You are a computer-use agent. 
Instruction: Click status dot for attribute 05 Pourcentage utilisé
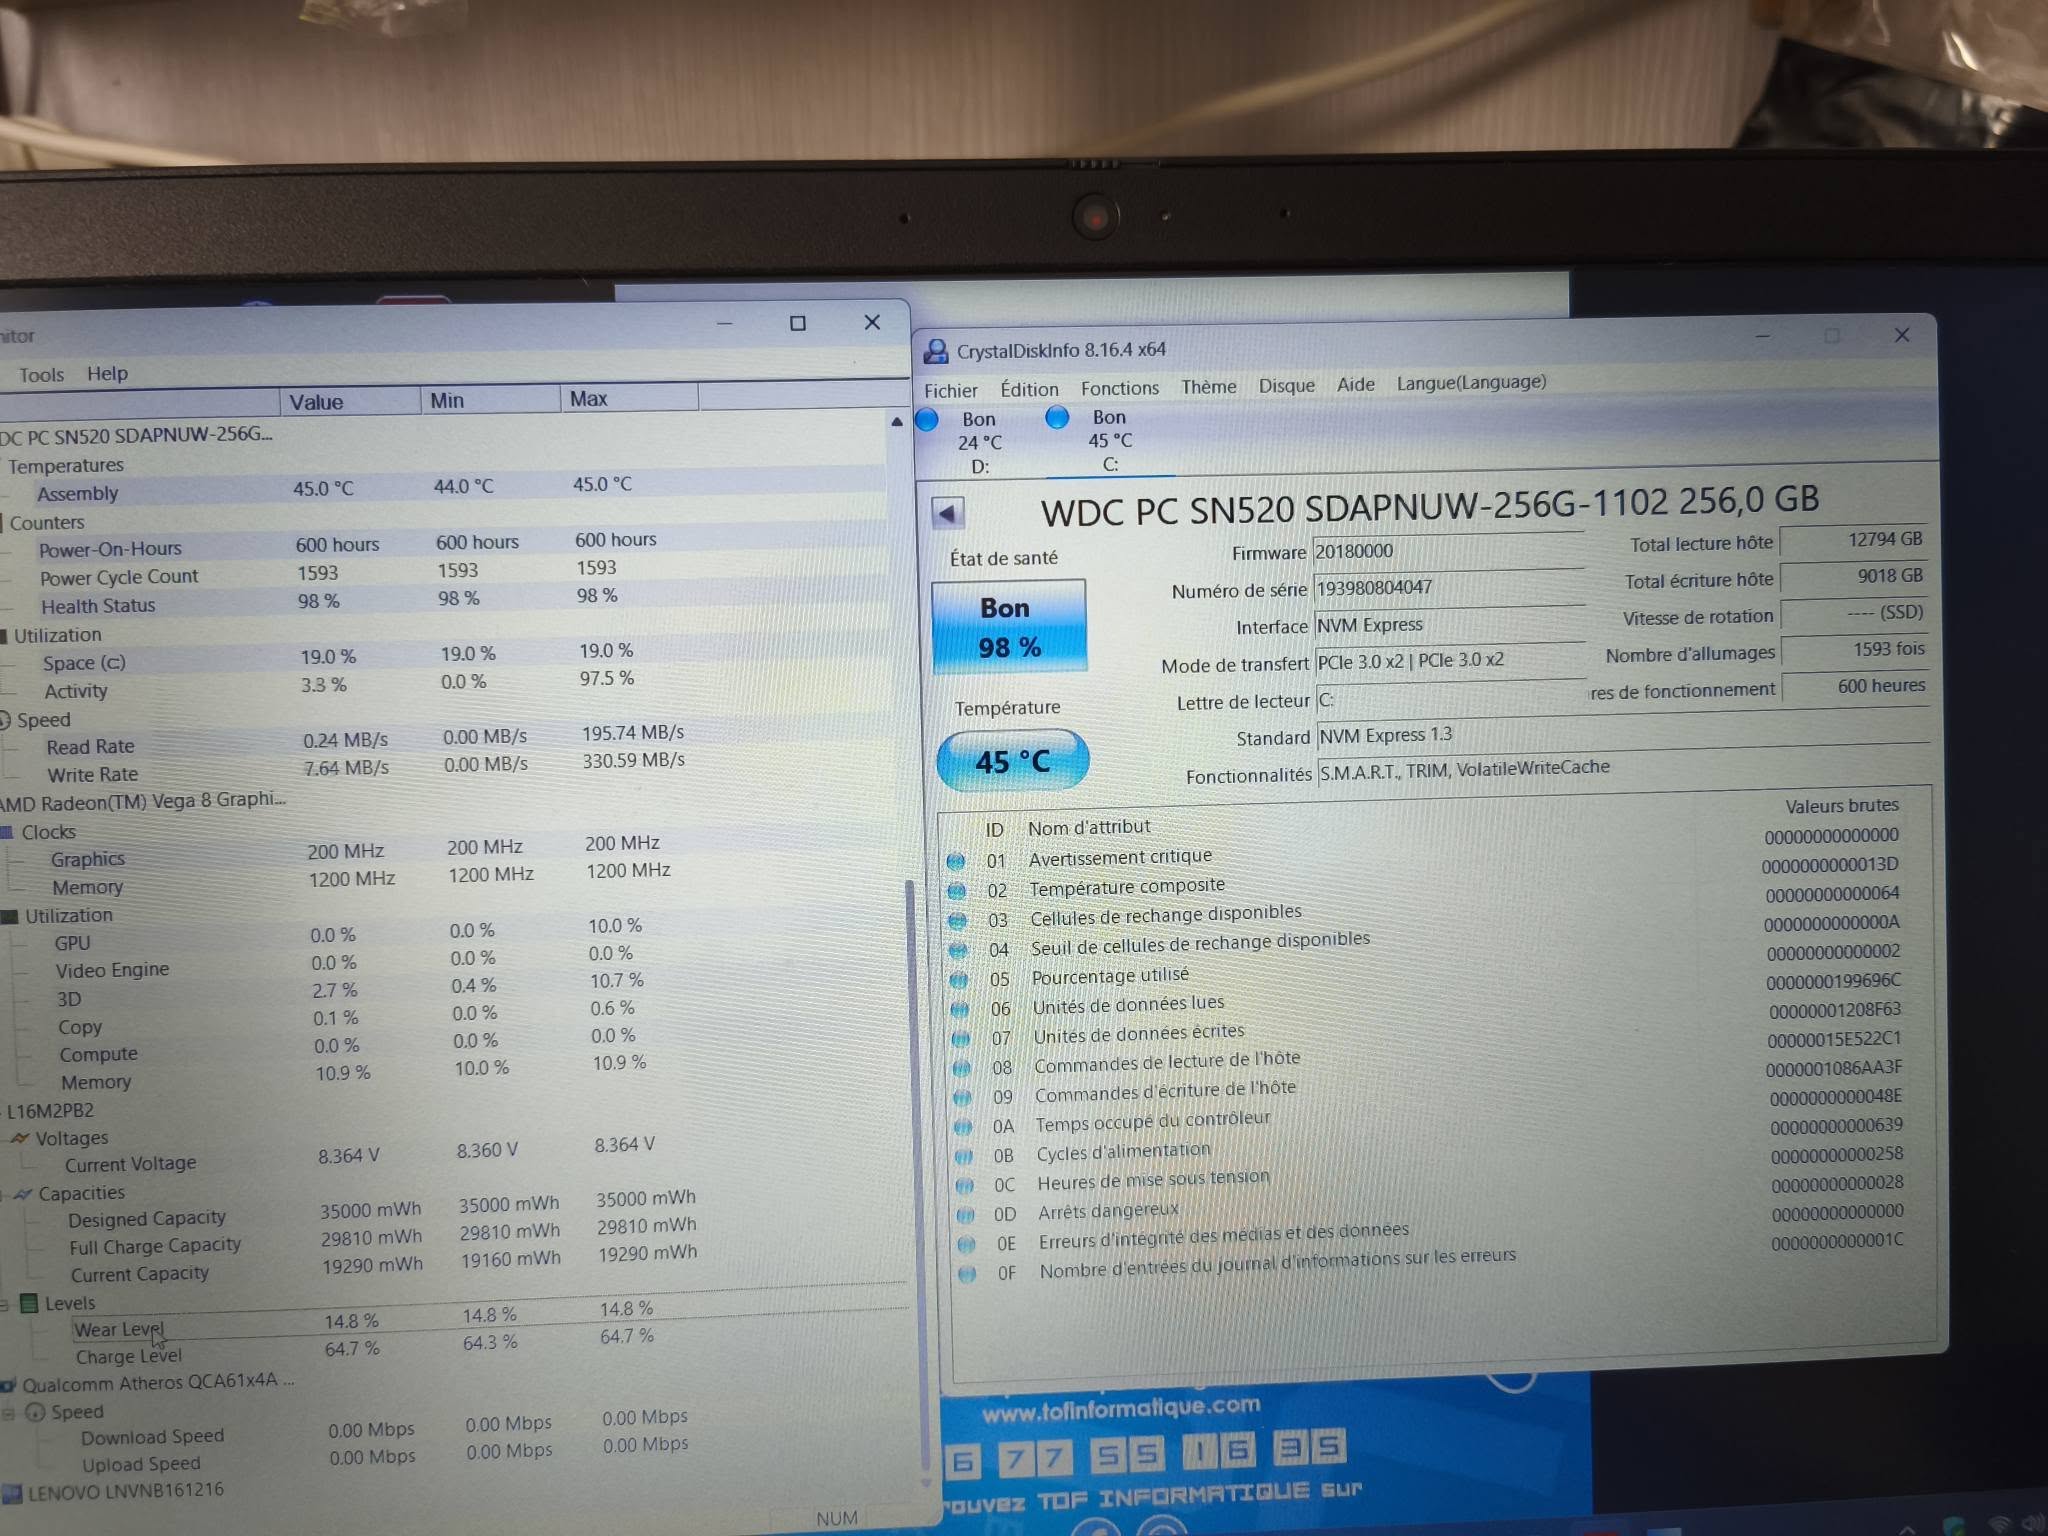[959, 980]
